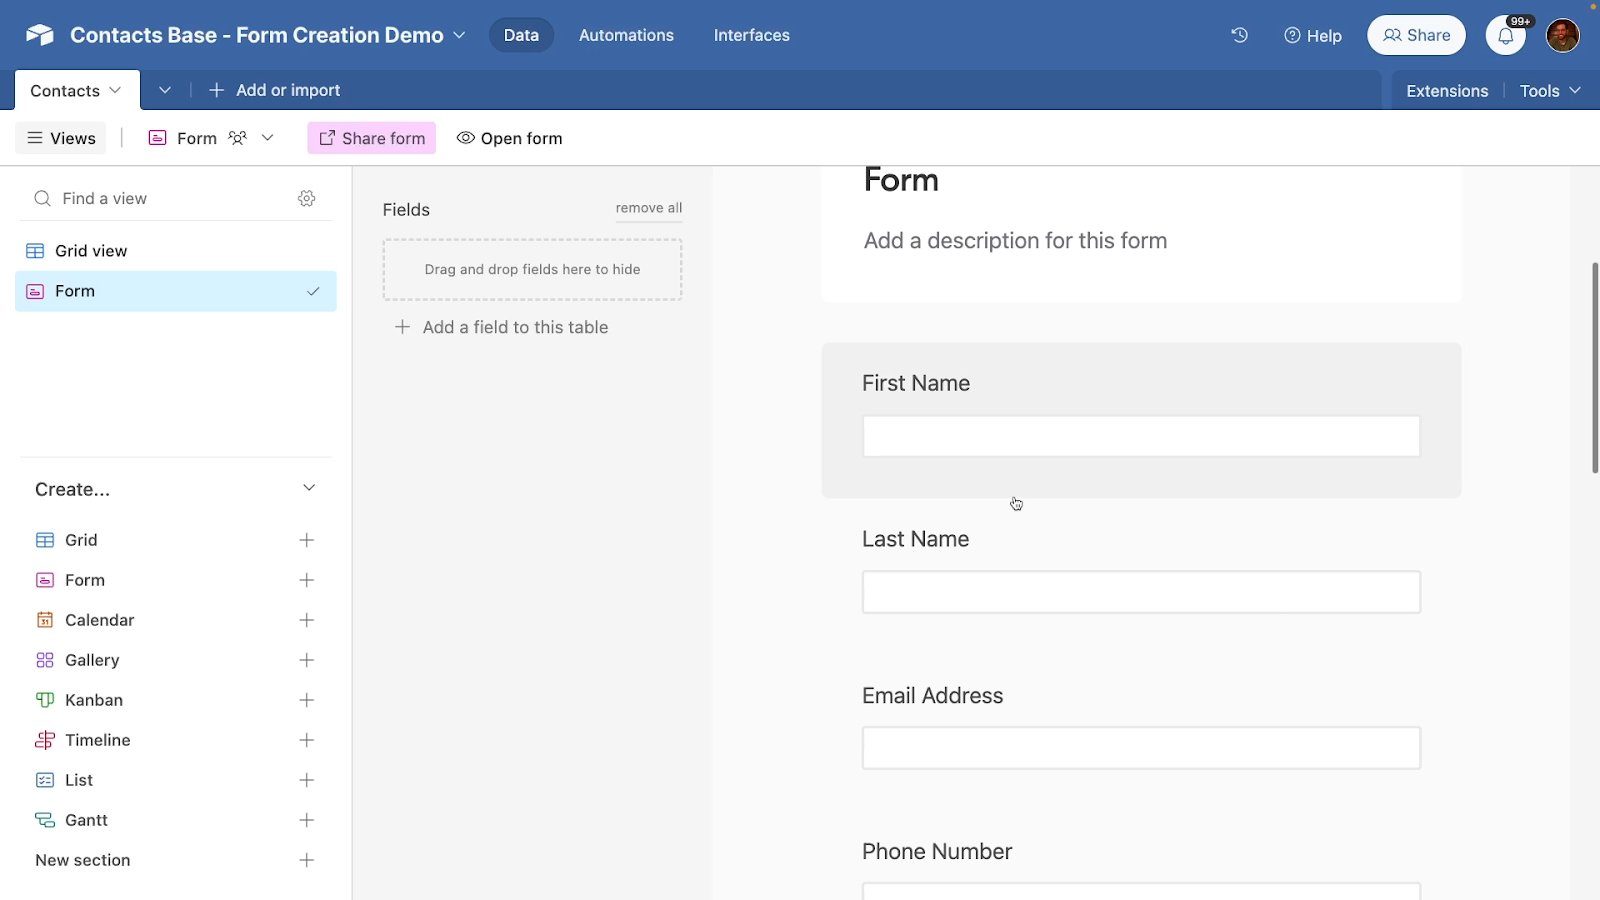Click the Timeline icon in Create list

click(x=45, y=740)
